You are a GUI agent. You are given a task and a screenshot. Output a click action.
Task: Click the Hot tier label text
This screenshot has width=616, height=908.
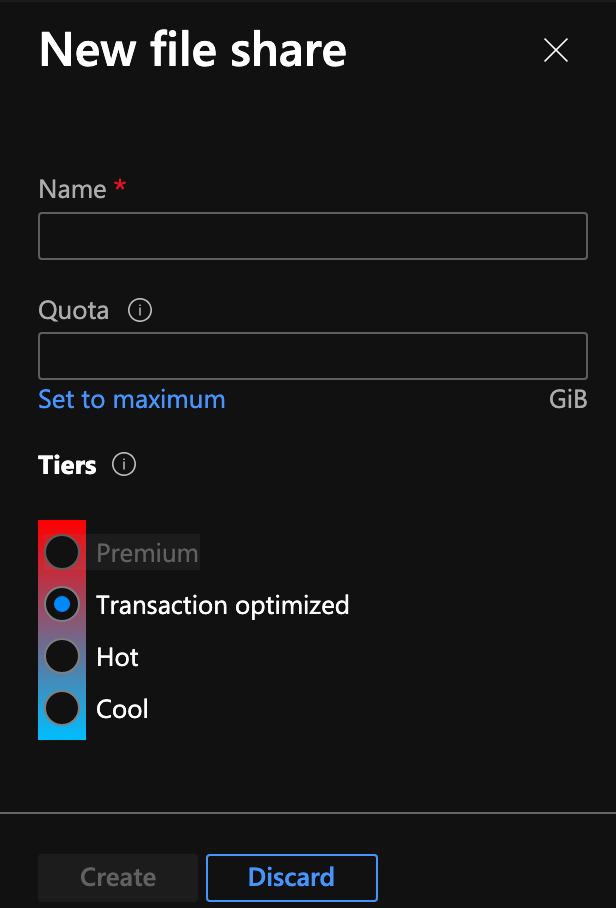(117, 657)
